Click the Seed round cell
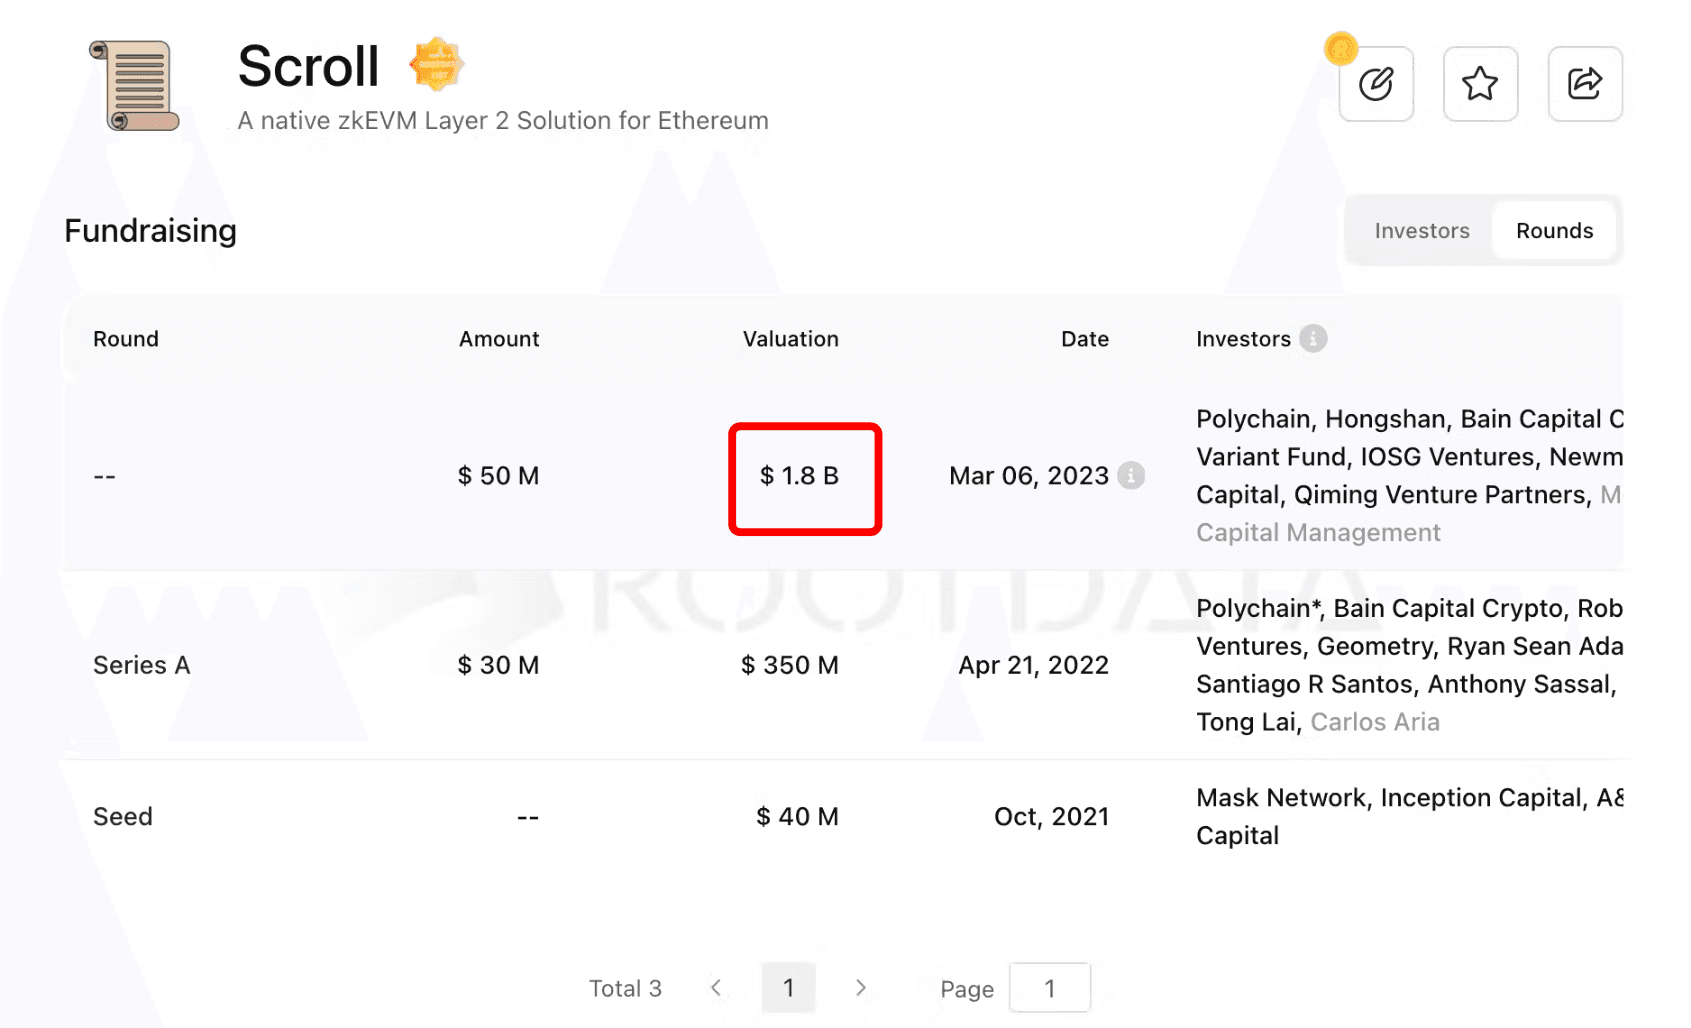The width and height of the screenshot is (1691, 1028). click(123, 817)
